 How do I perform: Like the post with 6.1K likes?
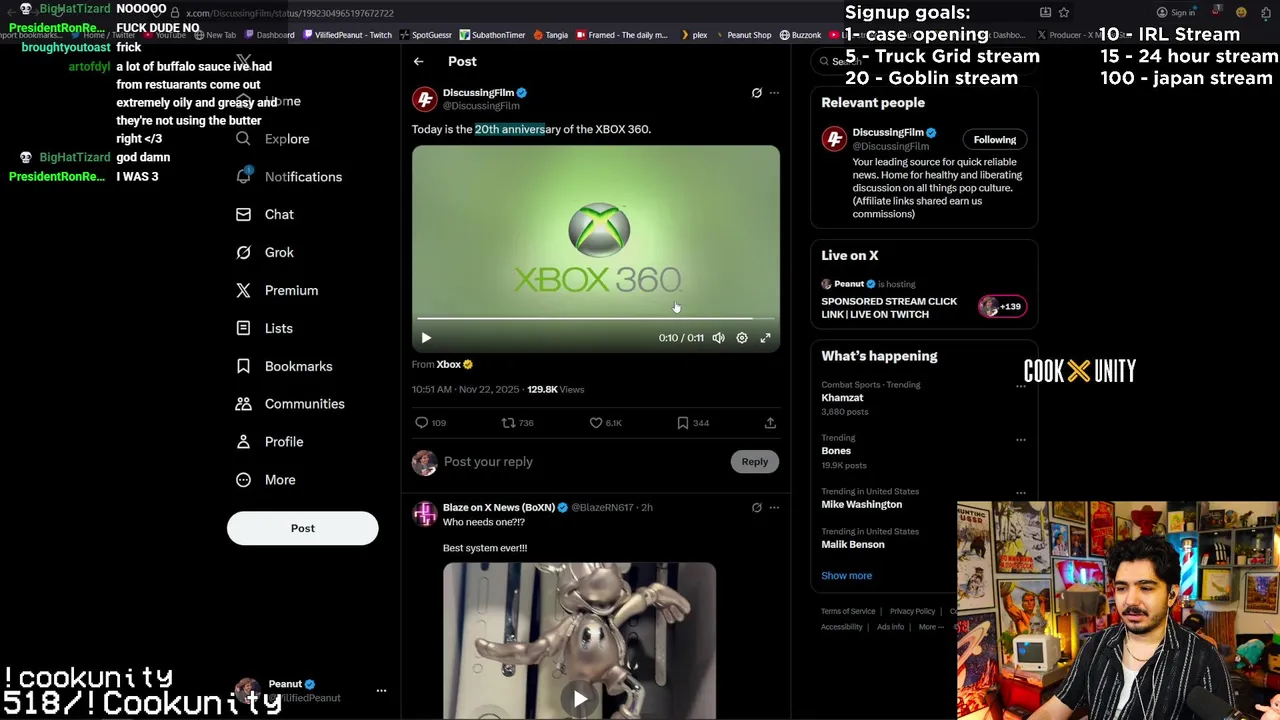596,423
